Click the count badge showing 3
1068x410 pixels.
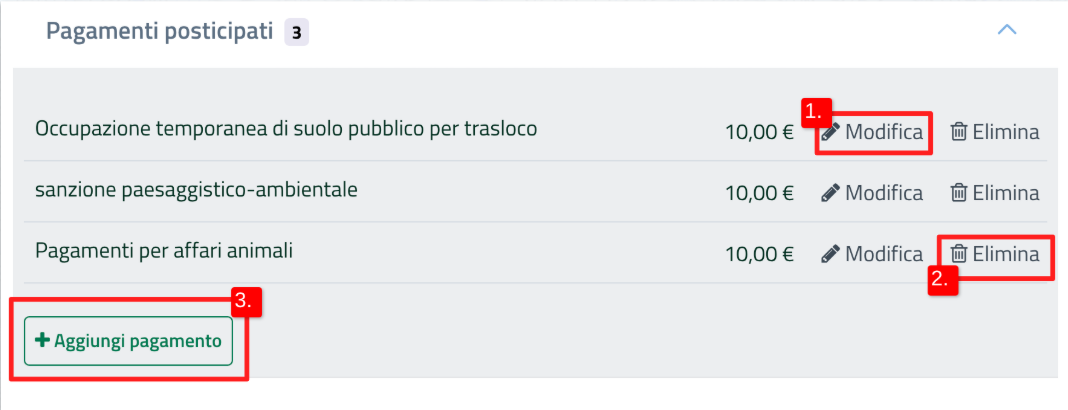click(x=296, y=33)
